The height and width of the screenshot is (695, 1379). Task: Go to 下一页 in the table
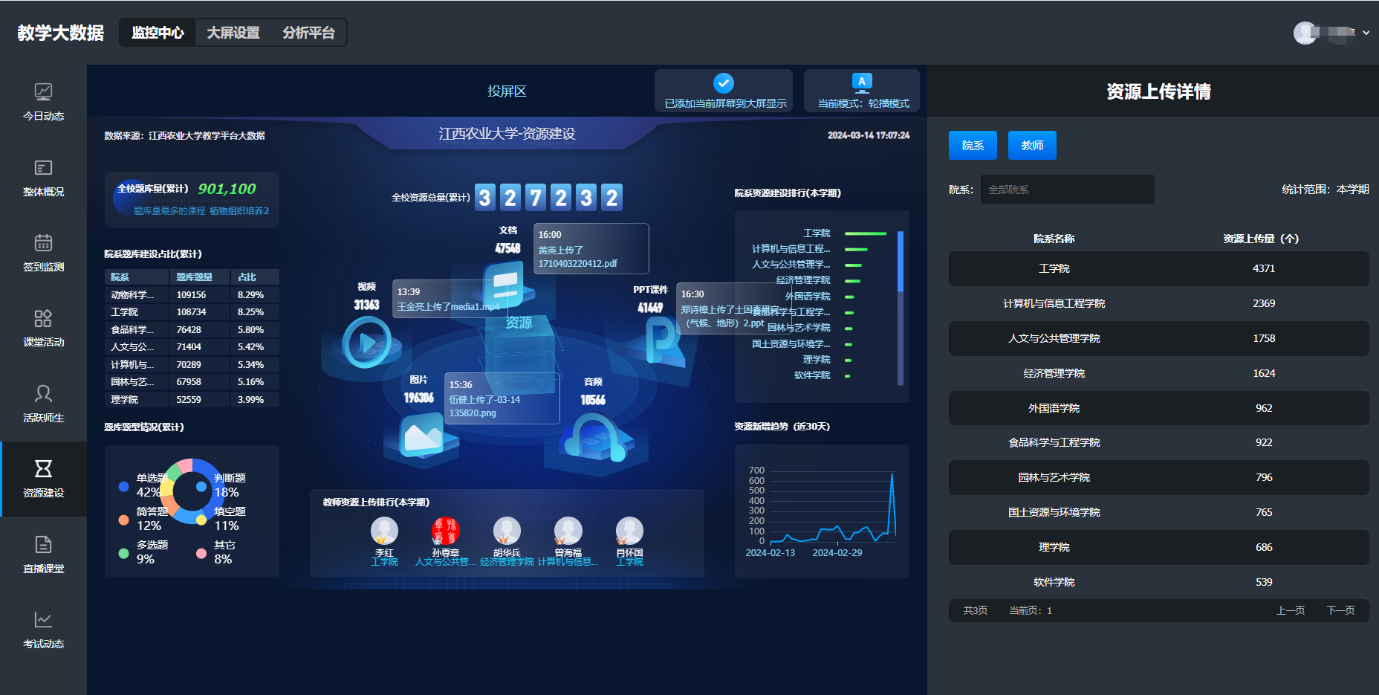[x=1340, y=610]
